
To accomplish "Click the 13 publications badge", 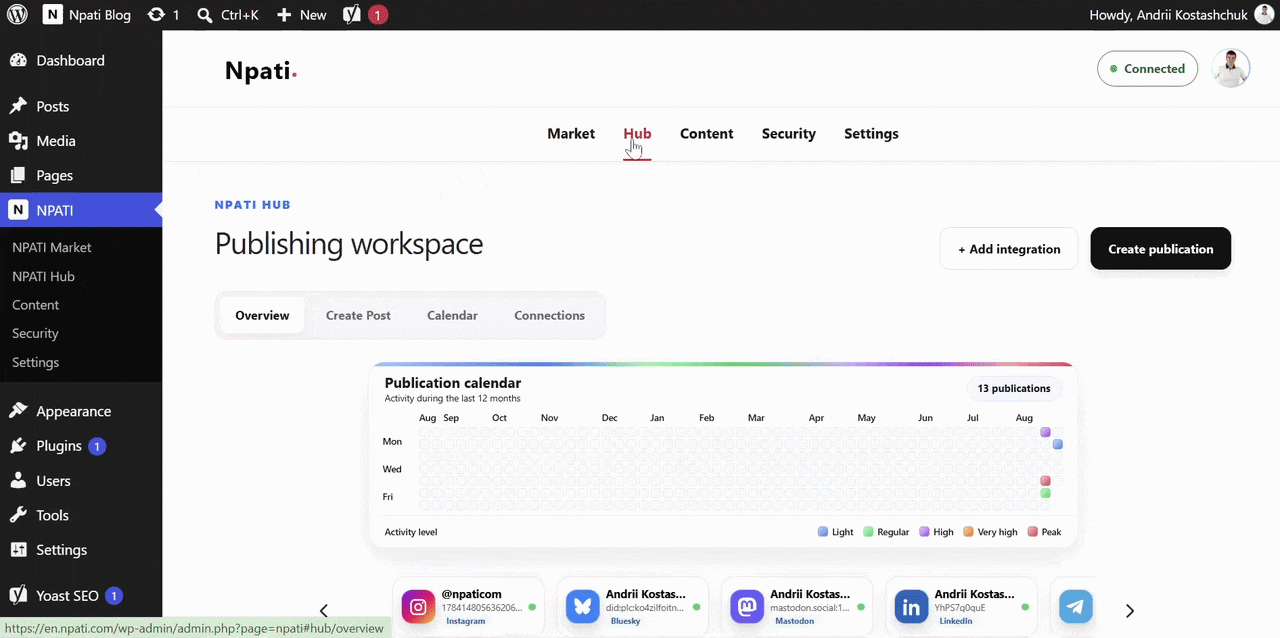I will 1014,388.
